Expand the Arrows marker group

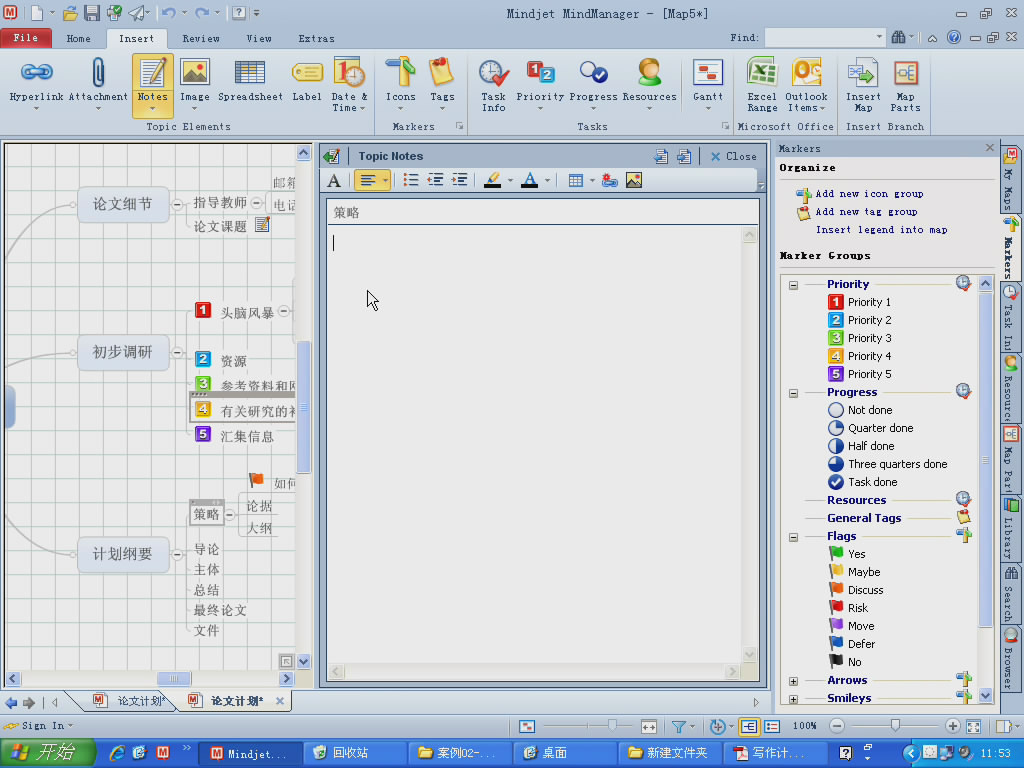793,681
